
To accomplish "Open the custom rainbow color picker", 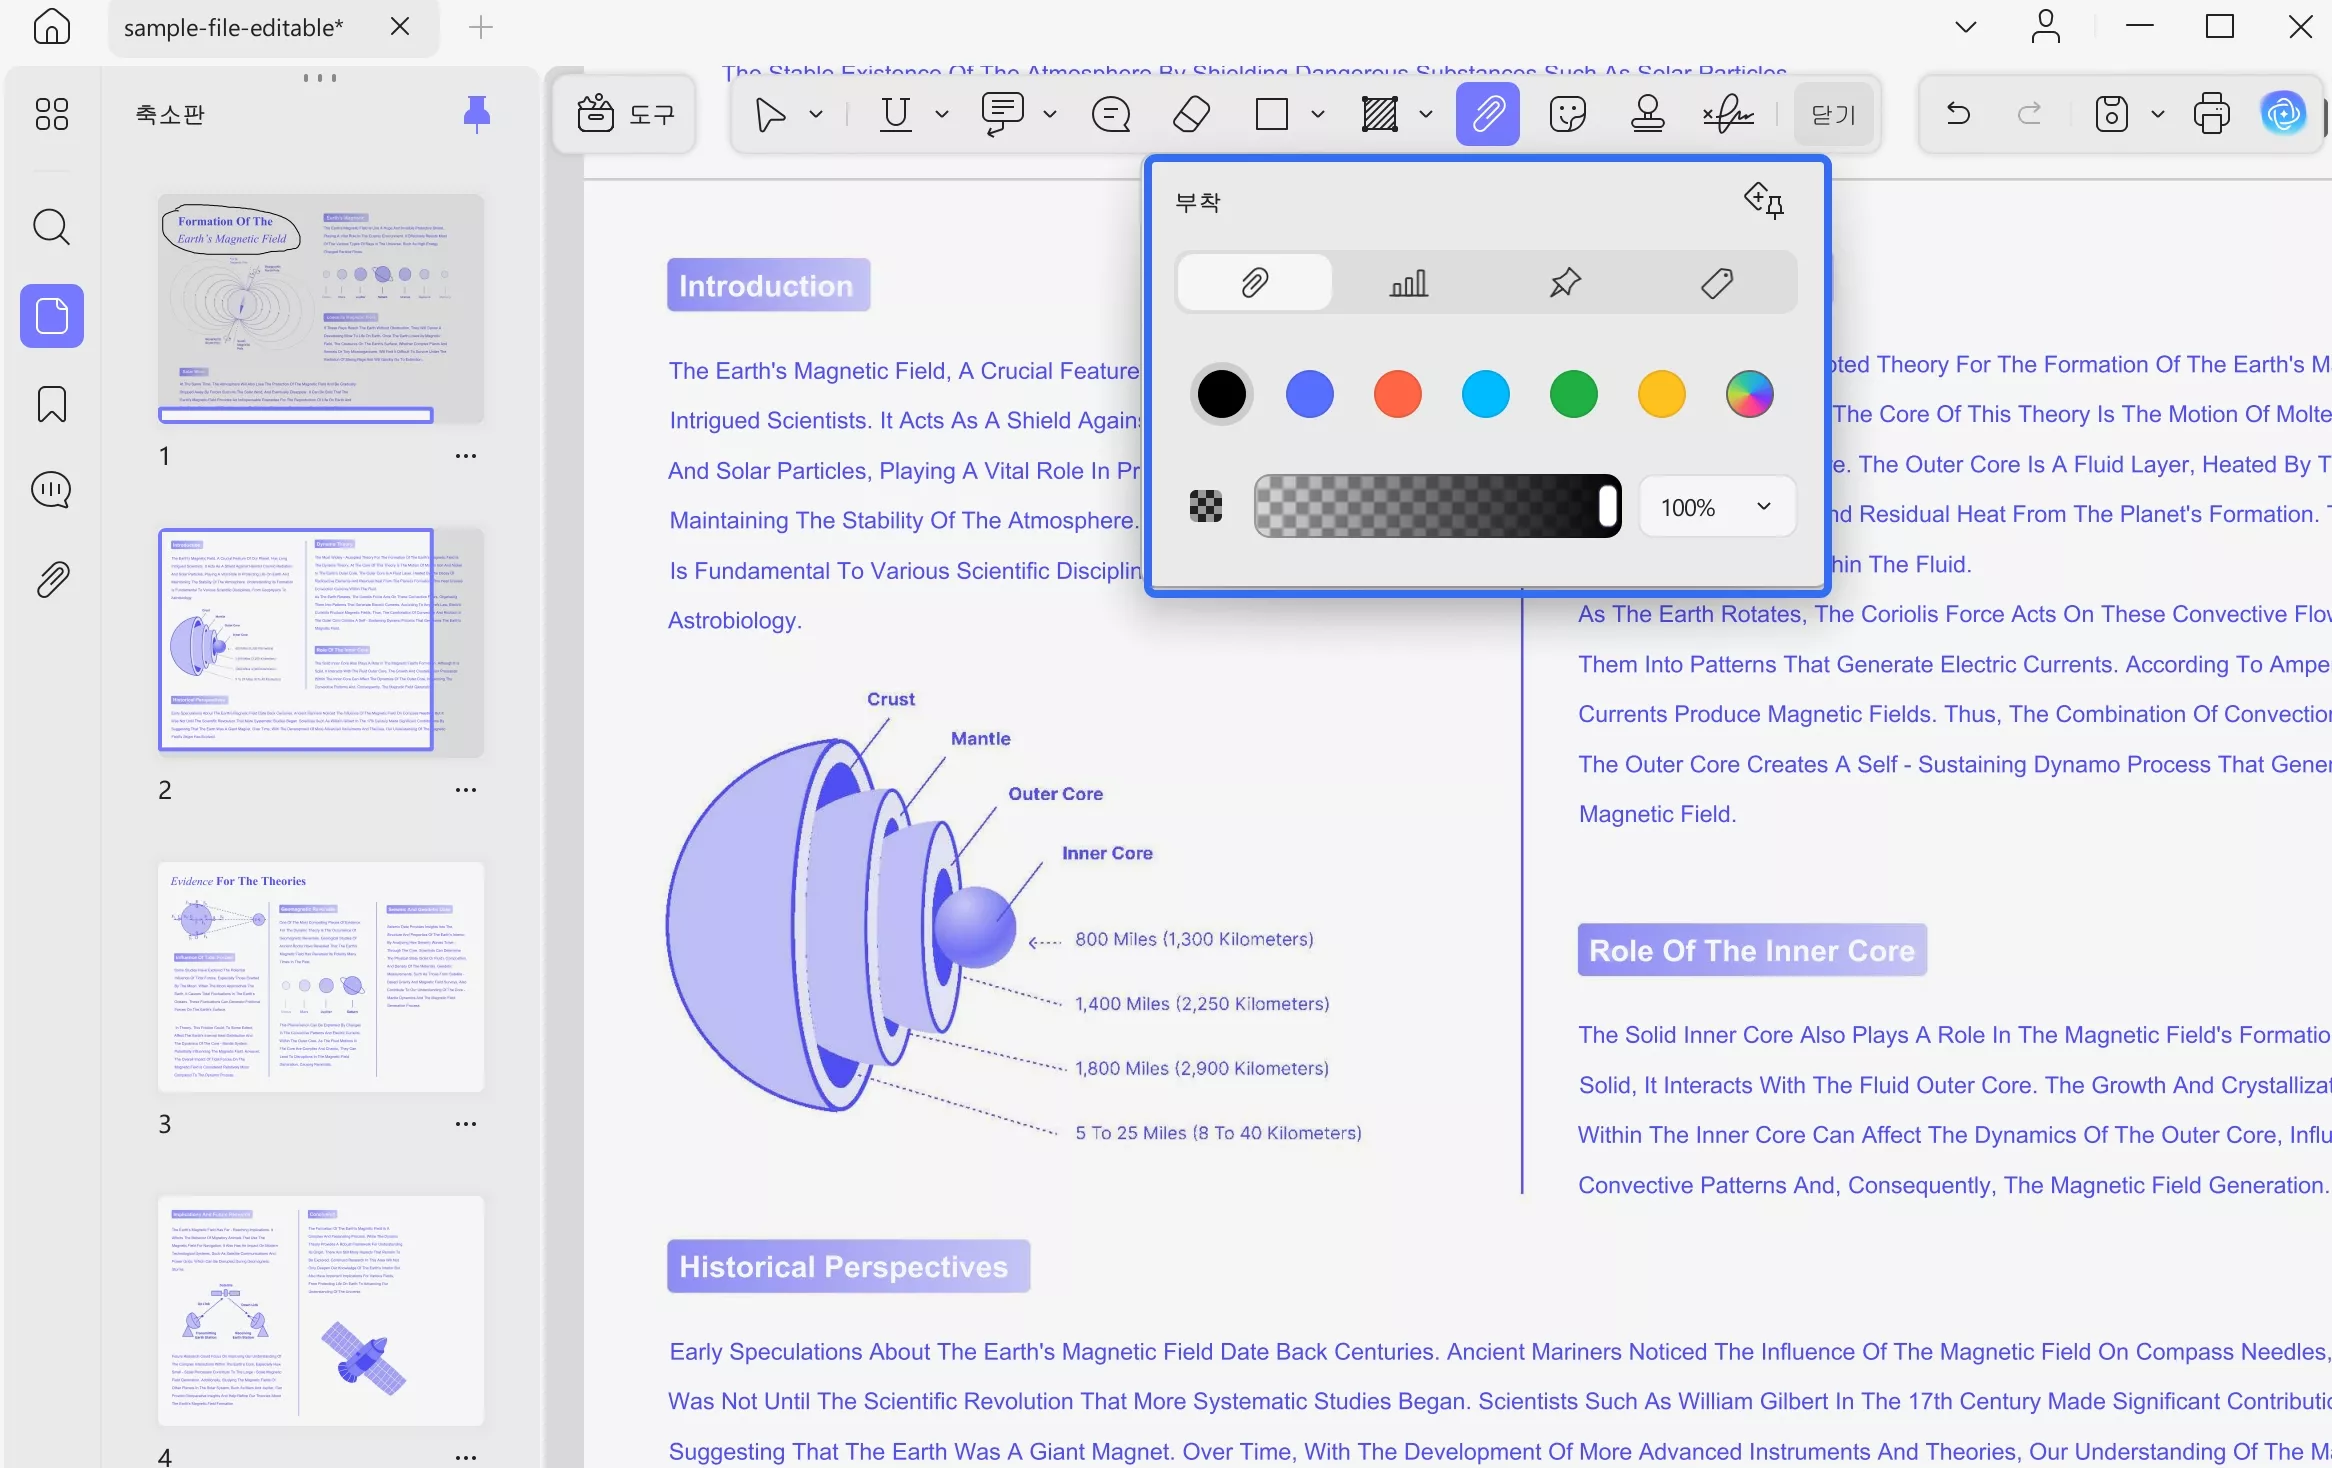I will [1750, 394].
